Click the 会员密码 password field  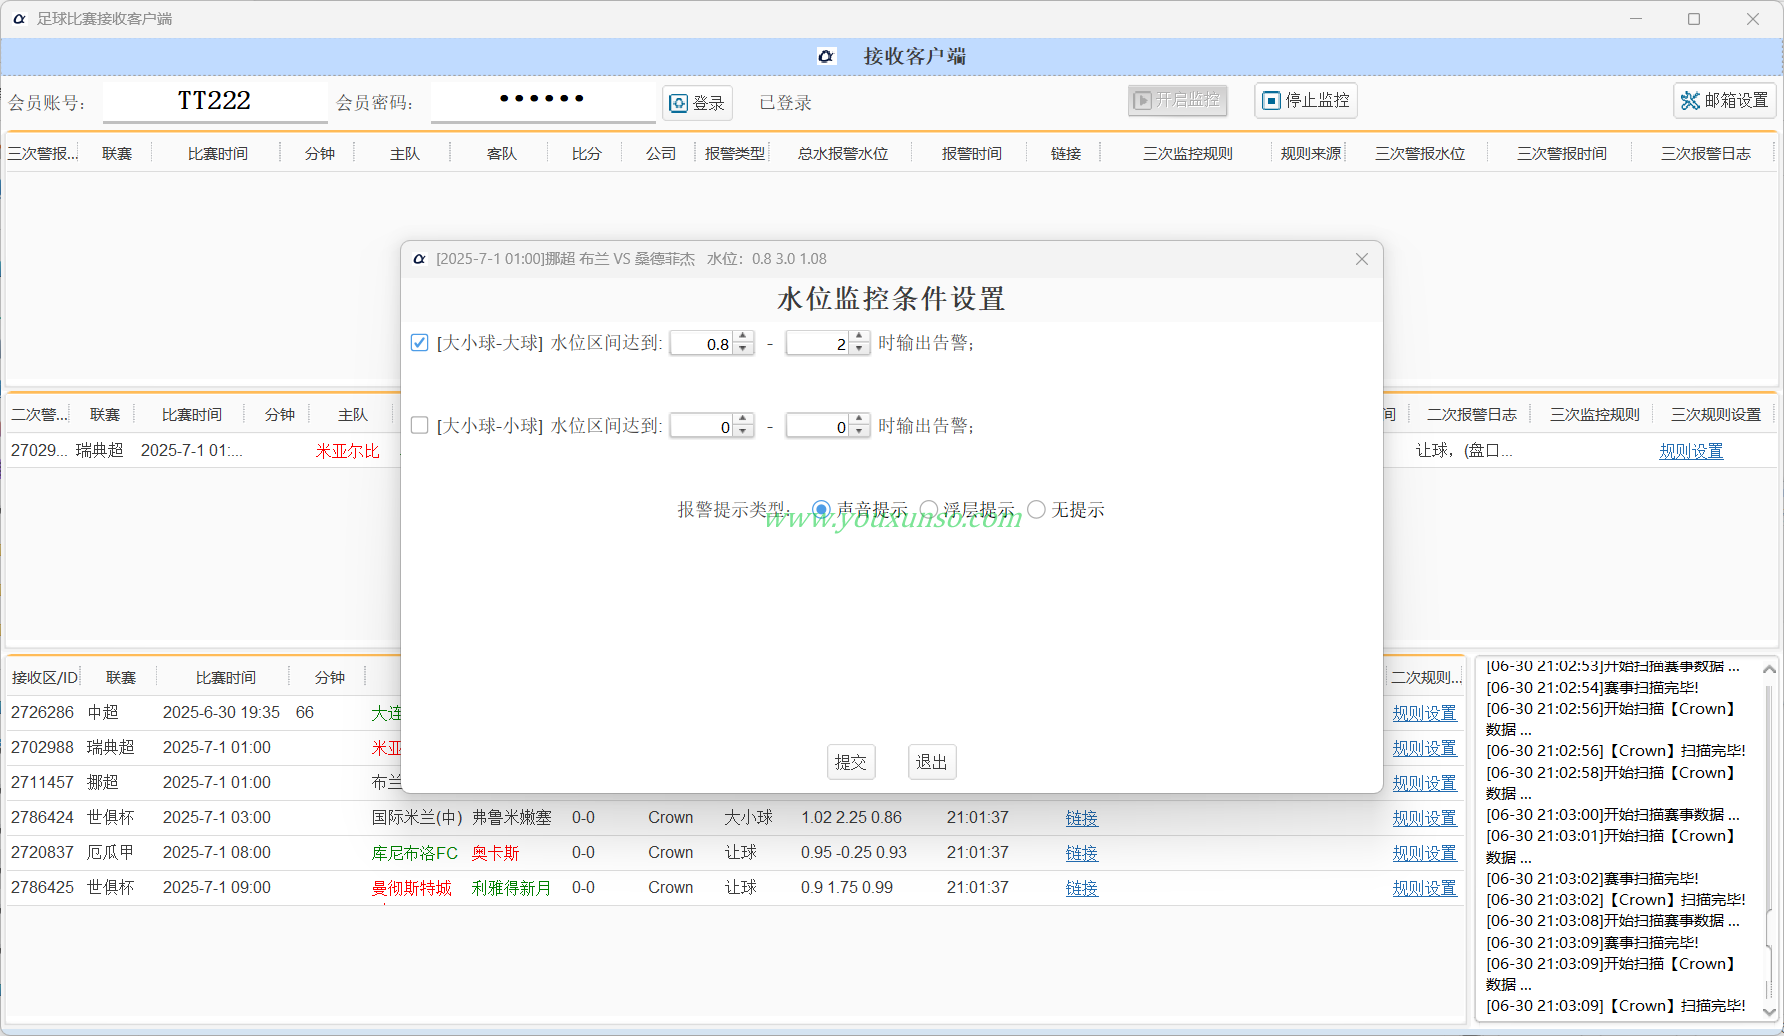(543, 101)
